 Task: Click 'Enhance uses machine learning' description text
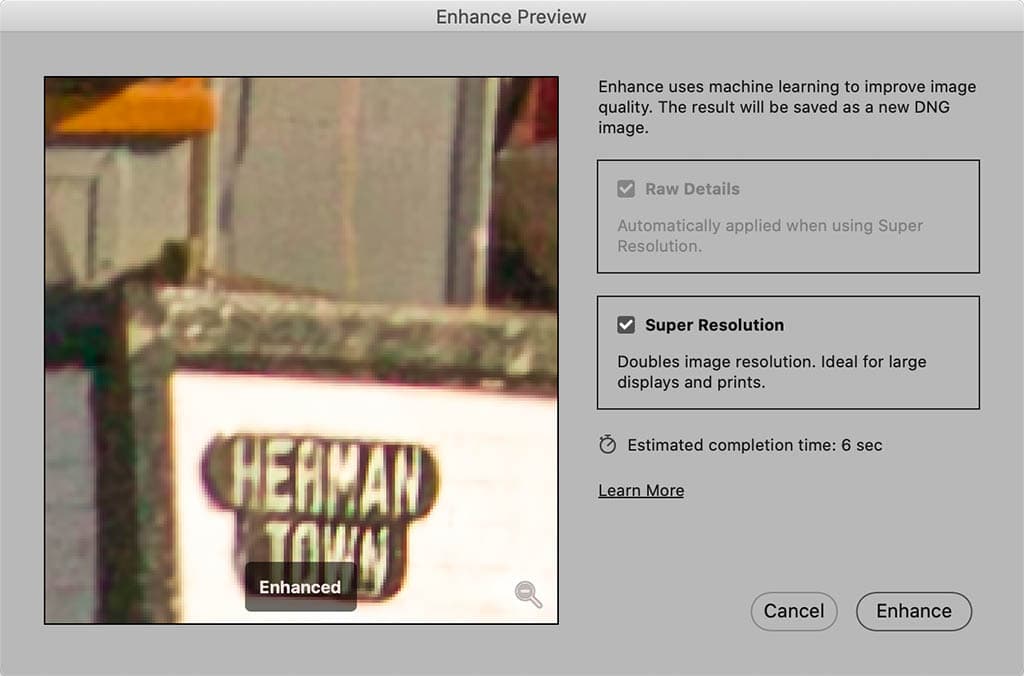point(787,107)
